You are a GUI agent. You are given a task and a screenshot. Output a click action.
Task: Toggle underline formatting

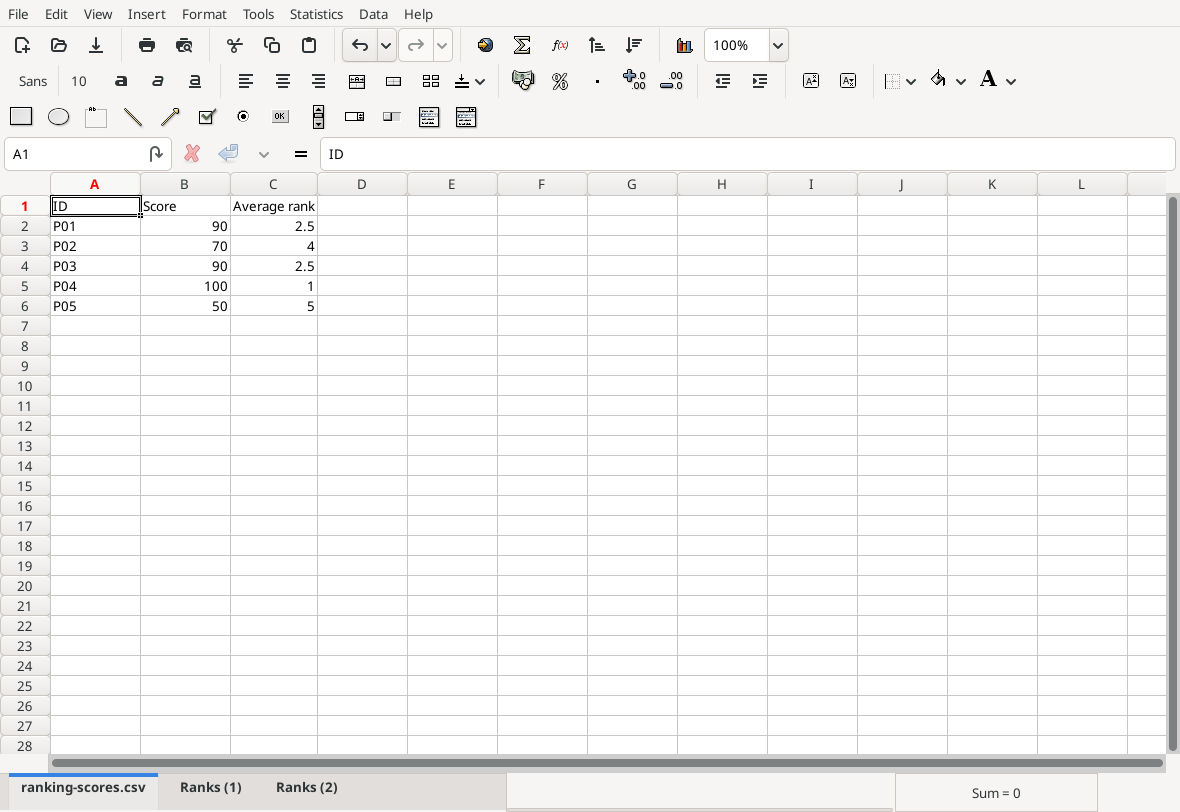point(194,81)
